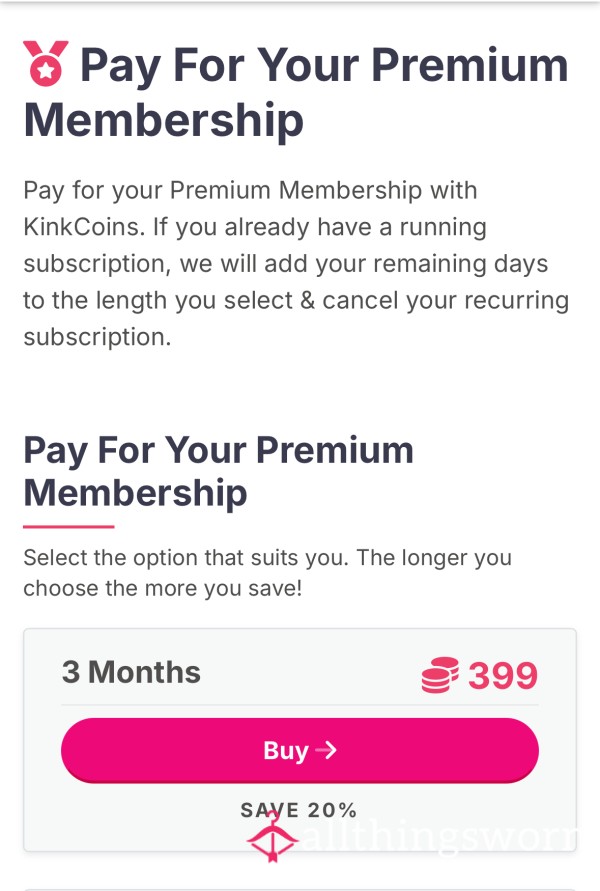The image size is (600, 891).
Task: Click the second Pay For Your Premium Membership heading
Action: pos(218,471)
